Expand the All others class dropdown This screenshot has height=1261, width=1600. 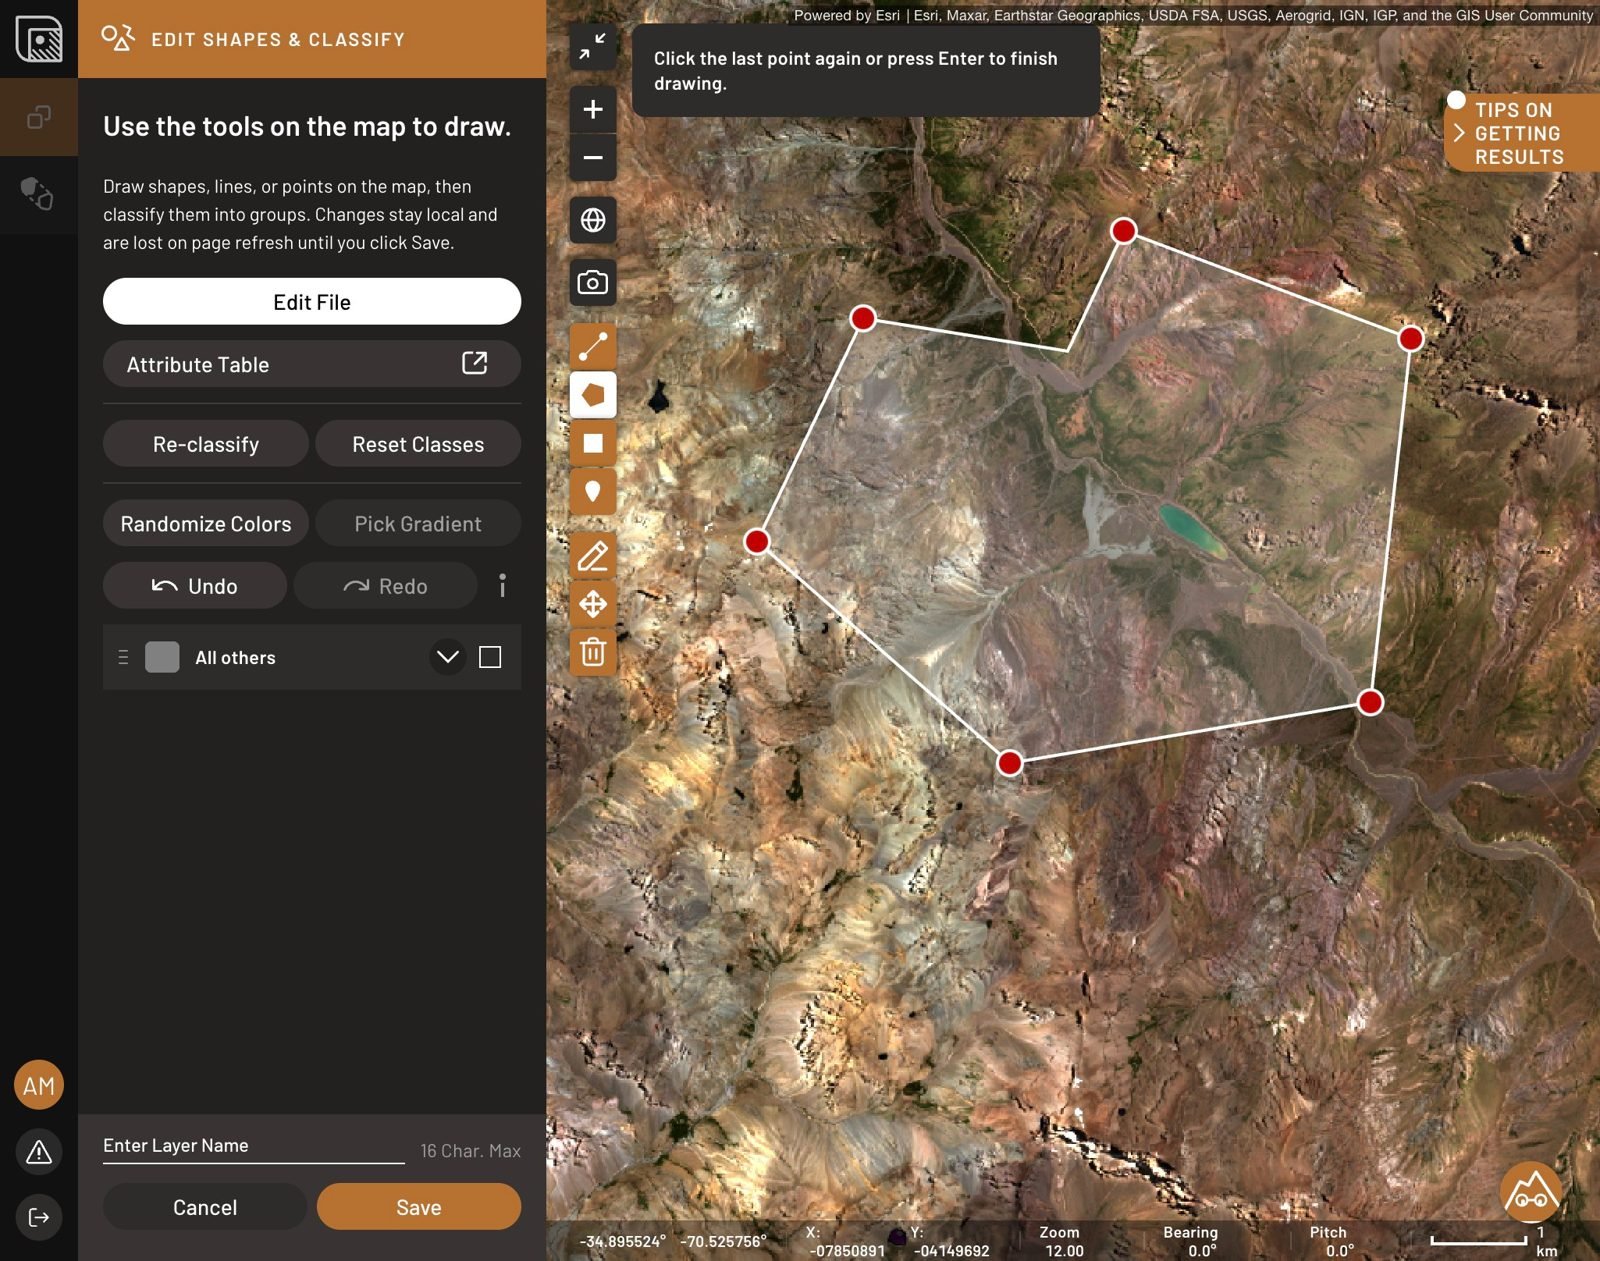click(448, 657)
